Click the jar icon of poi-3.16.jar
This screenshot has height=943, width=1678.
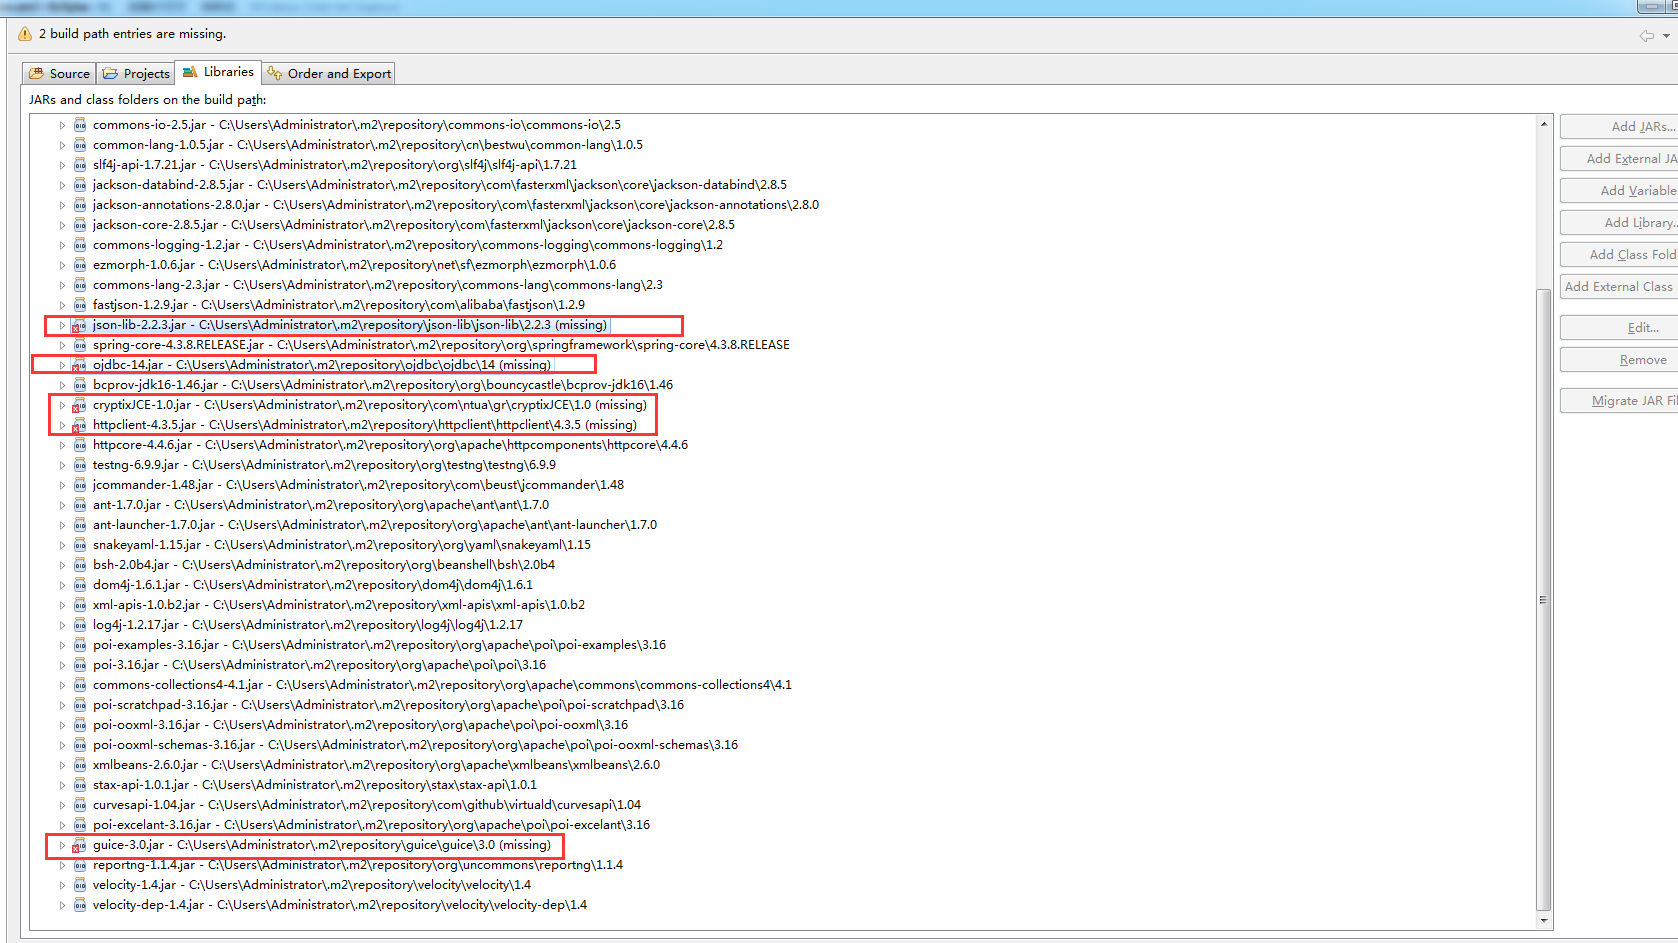click(80, 665)
